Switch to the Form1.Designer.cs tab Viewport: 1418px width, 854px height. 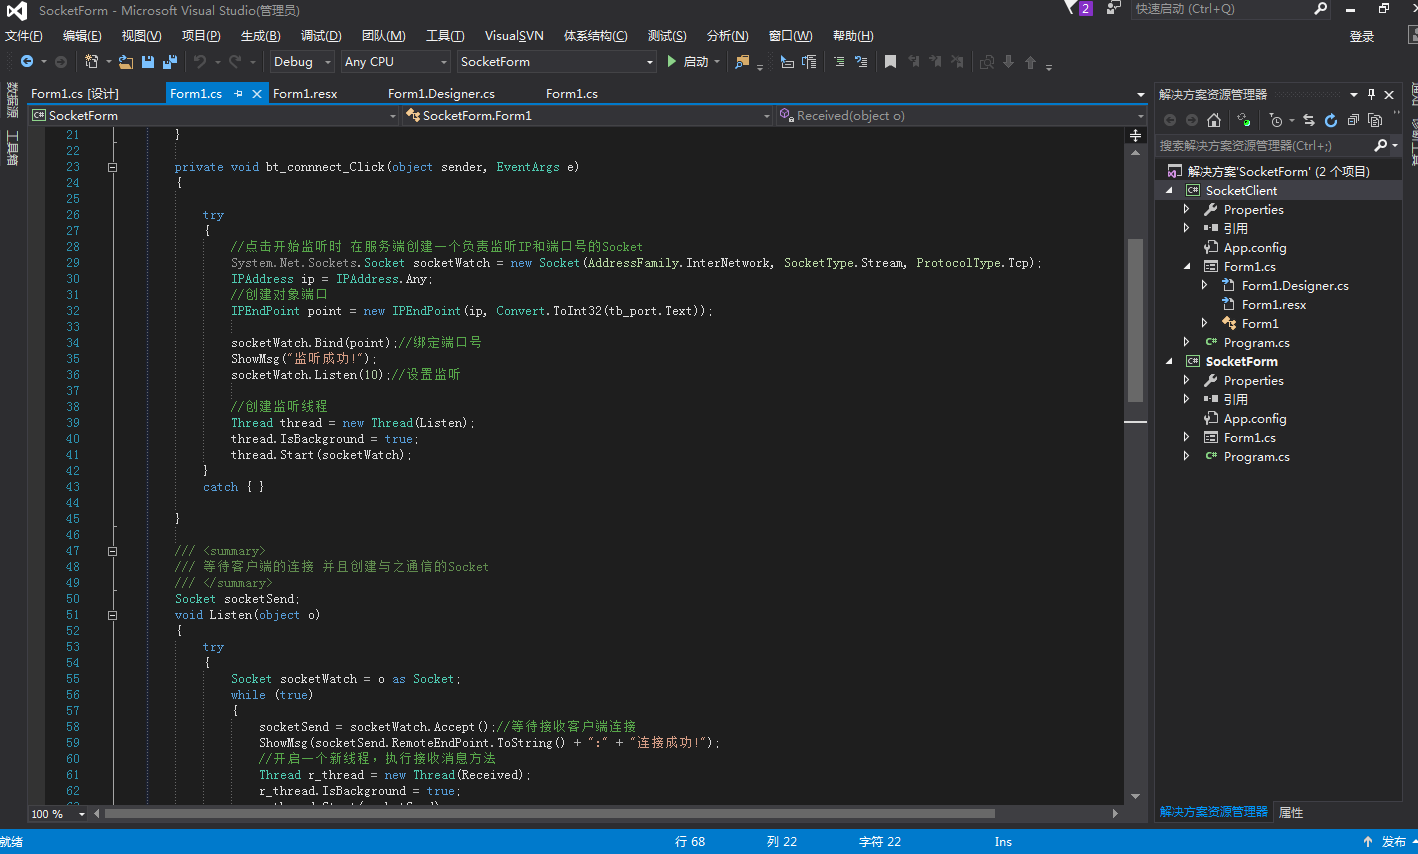[x=441, y=93]
